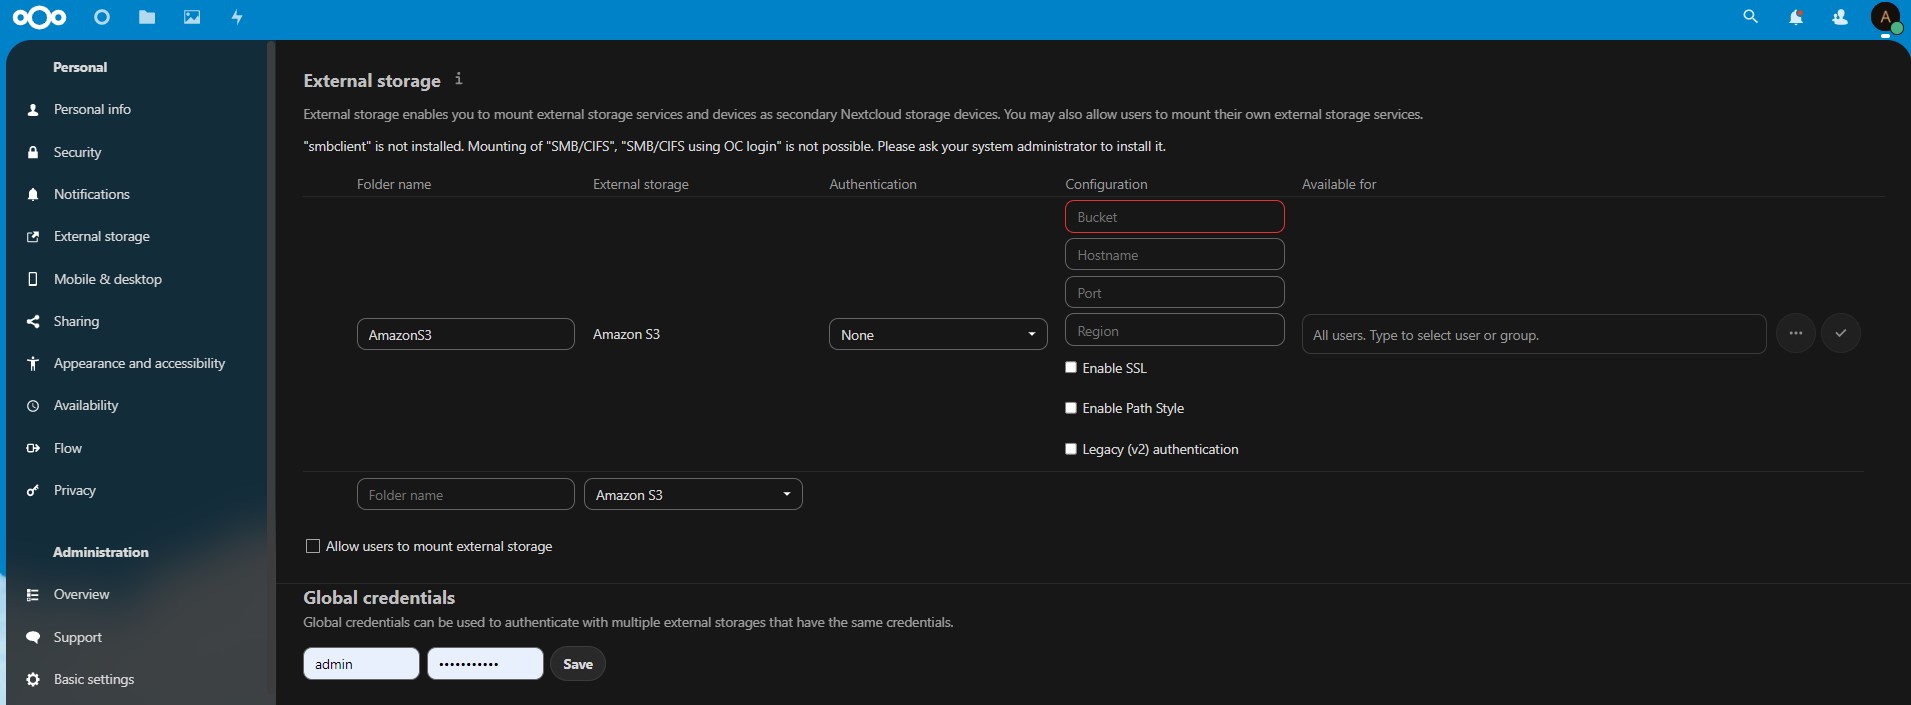The height and width of the screenshot is (705, 1911).
Task: Toggle Allow users to mount external storage
Action: pyautogui.click(x=313, y=546)
